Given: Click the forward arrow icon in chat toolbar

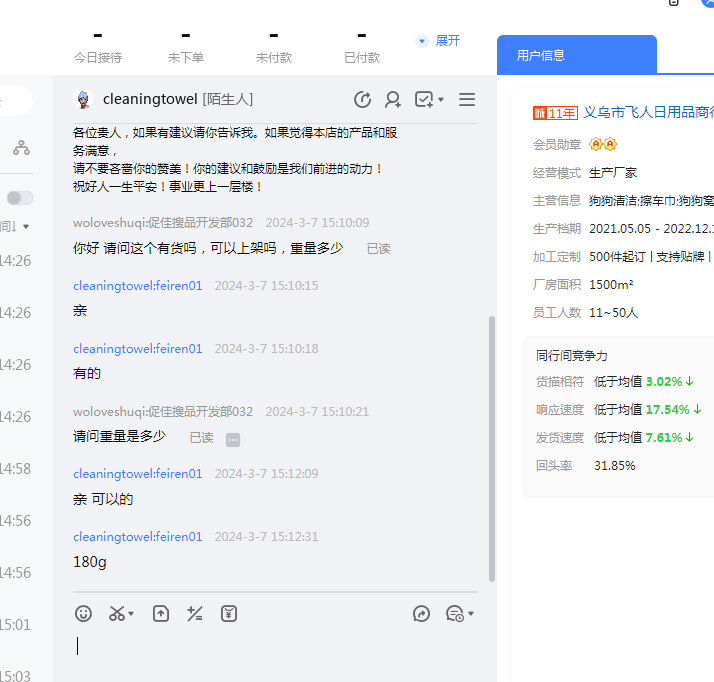Looking at the screenshot, I should click(421, 614).
